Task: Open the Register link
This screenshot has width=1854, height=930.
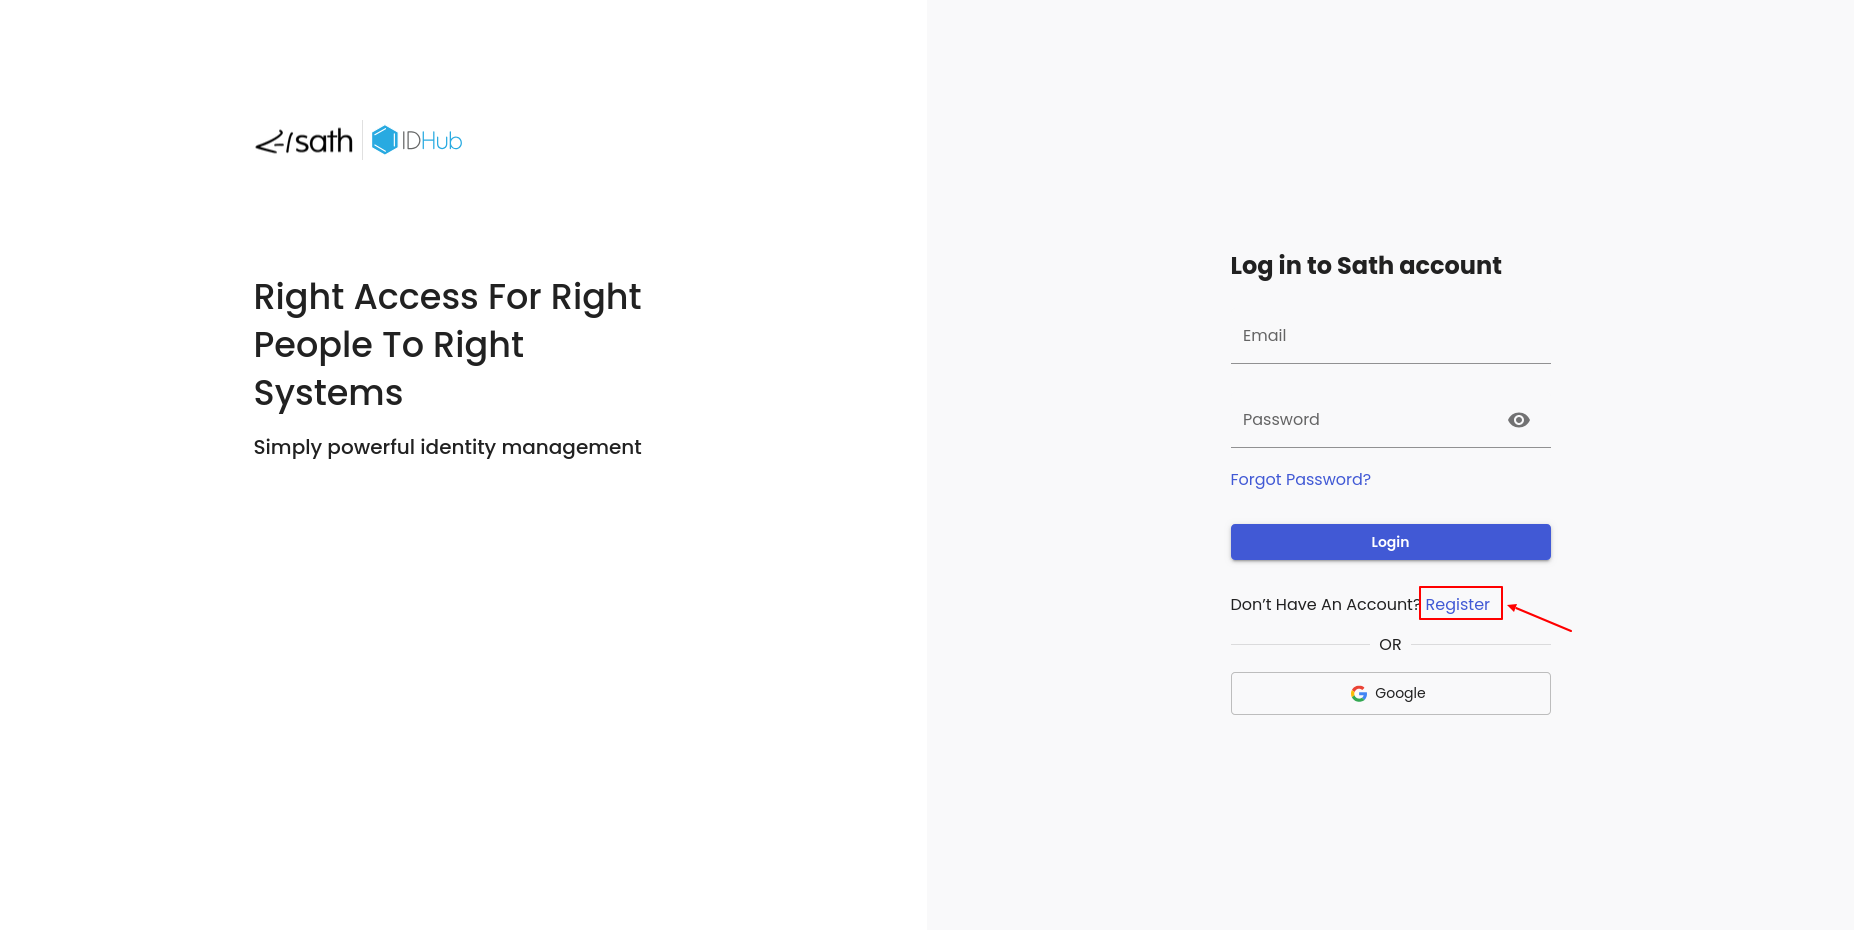Action: pos(1457,605)
